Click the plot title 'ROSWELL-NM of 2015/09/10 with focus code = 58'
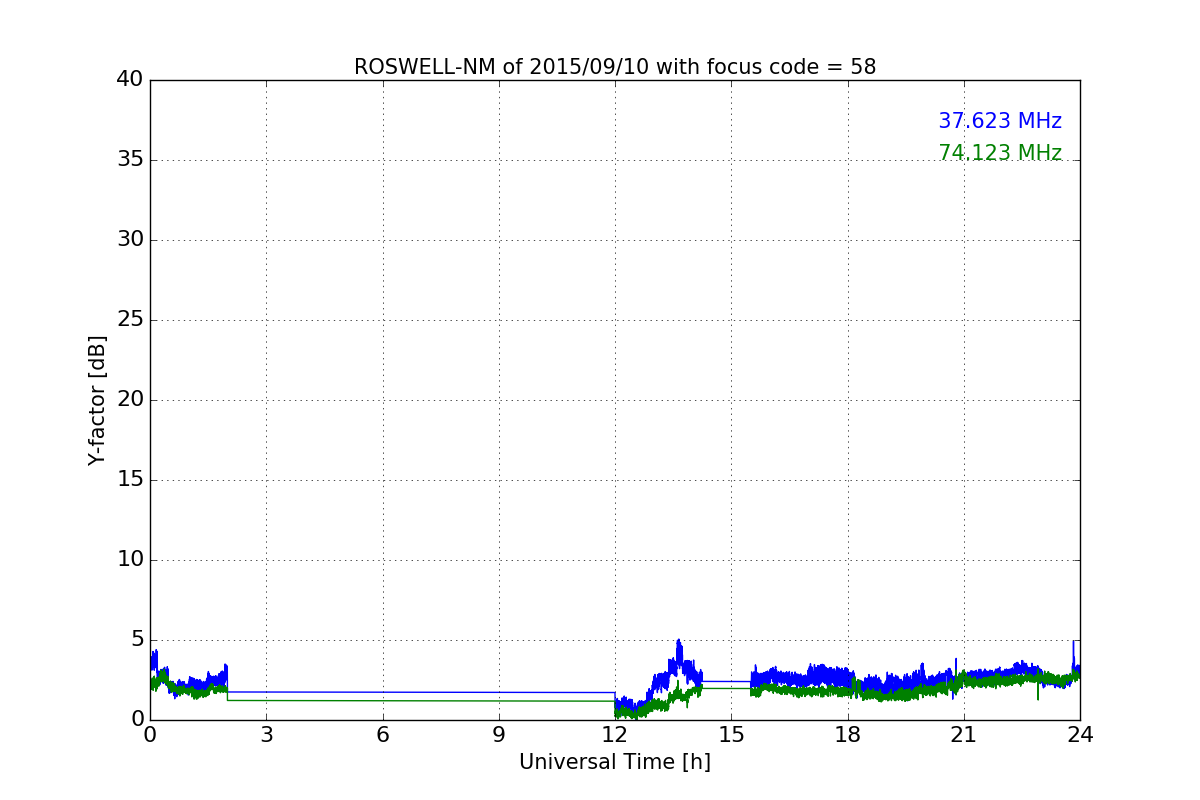This screenshot has width=1200, height=800. (615, 67)
